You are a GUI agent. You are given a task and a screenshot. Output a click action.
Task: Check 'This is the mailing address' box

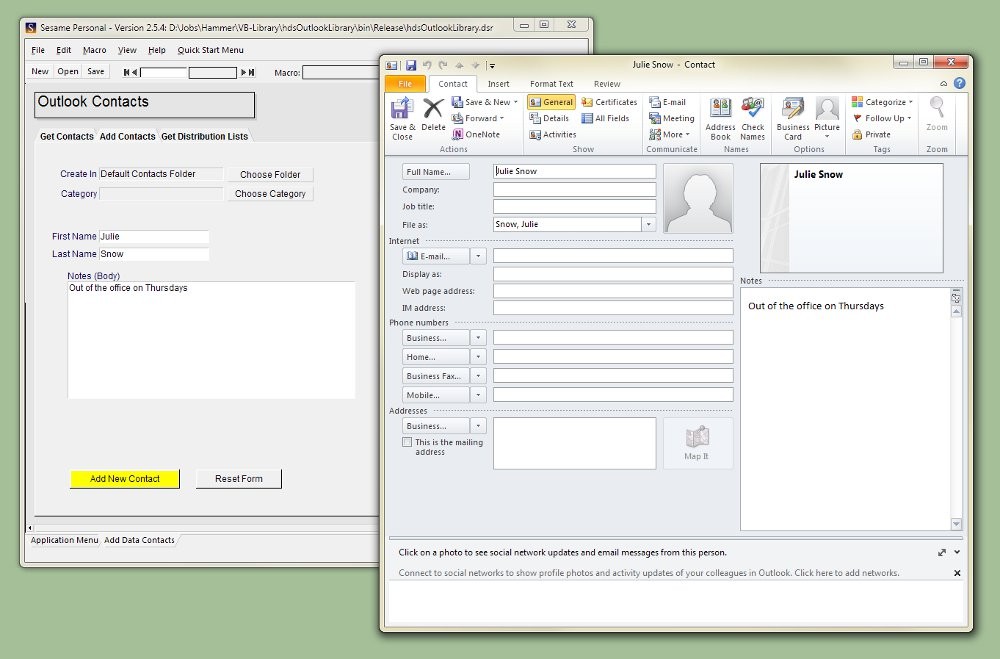click(407, 441)
